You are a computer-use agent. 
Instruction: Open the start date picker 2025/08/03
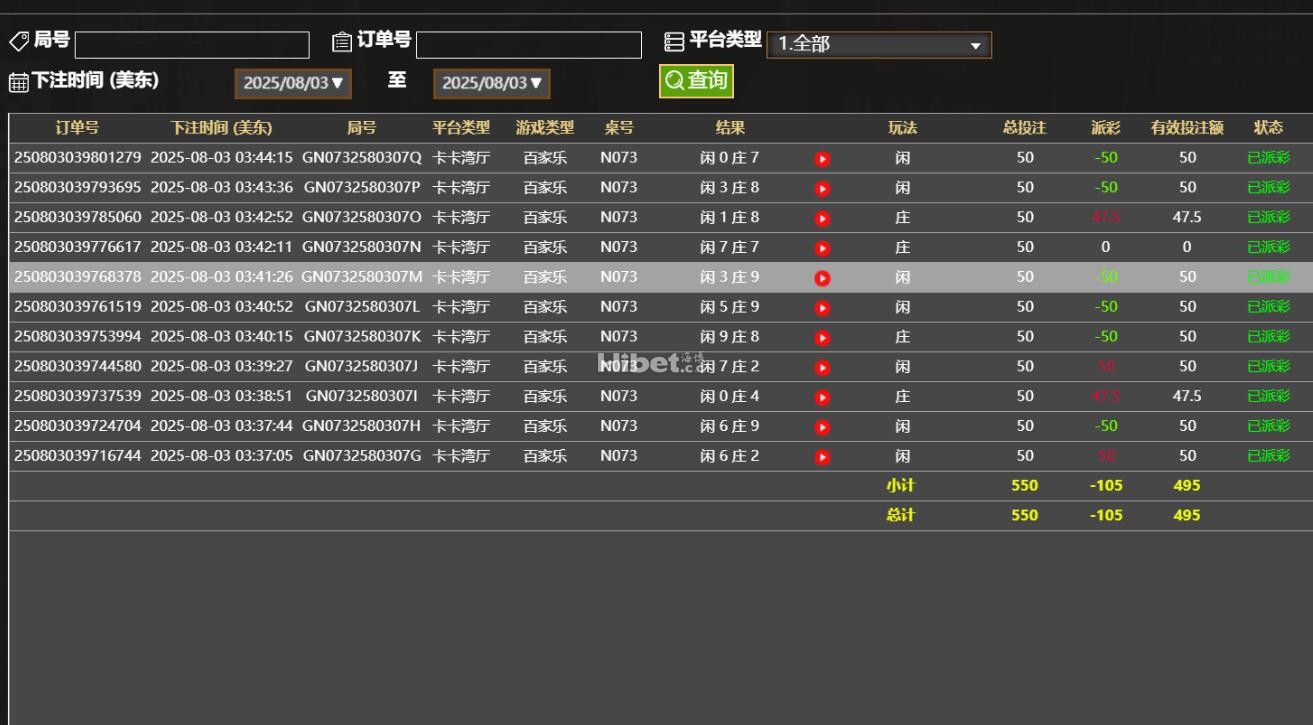tap(293, 83)
